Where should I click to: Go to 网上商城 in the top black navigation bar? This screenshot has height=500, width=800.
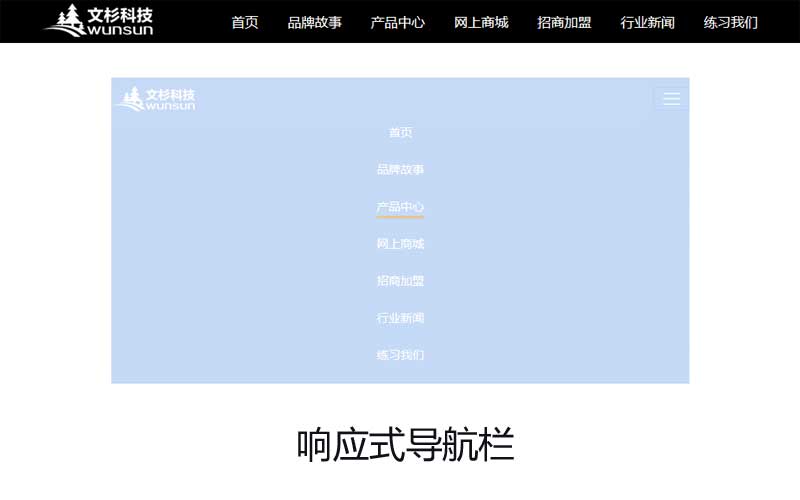(x=481, y=22)
